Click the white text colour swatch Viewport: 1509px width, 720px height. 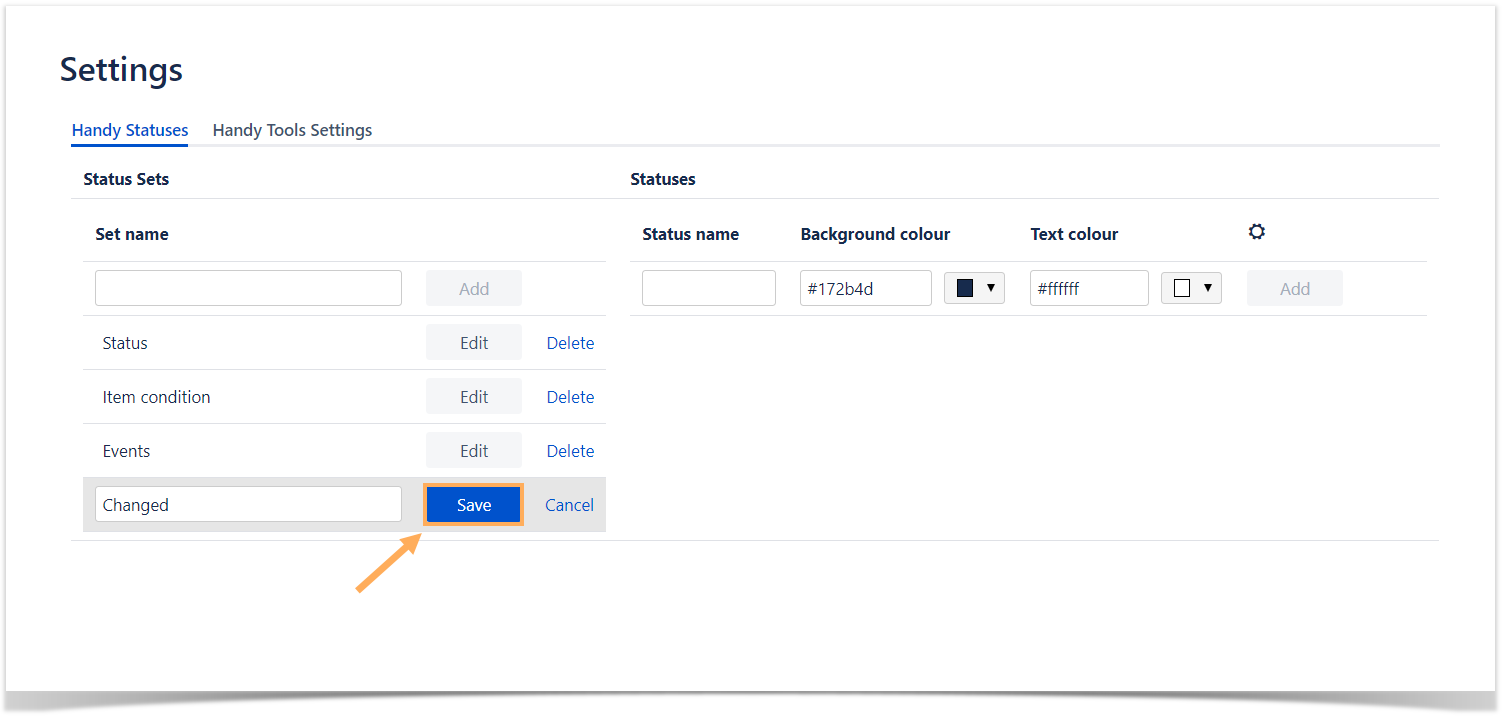point(1182,288)
